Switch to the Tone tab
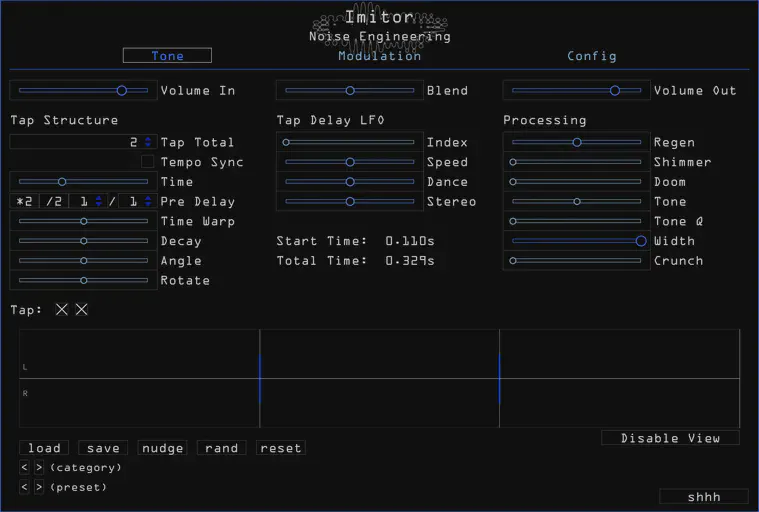Screen dimensions: 759x512 [x=167, y=56]
